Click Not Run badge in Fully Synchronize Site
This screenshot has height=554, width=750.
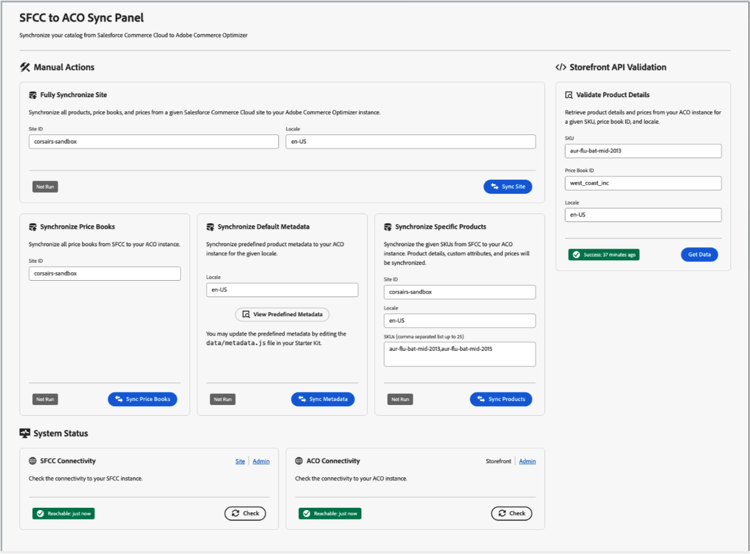pos(45,187)
